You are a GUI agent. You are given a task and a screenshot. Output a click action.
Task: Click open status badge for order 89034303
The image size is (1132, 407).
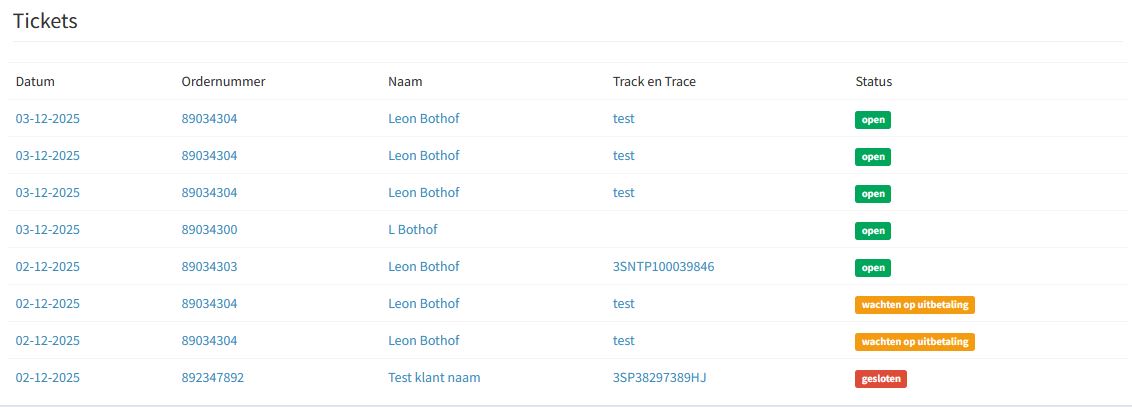point(872,268)
